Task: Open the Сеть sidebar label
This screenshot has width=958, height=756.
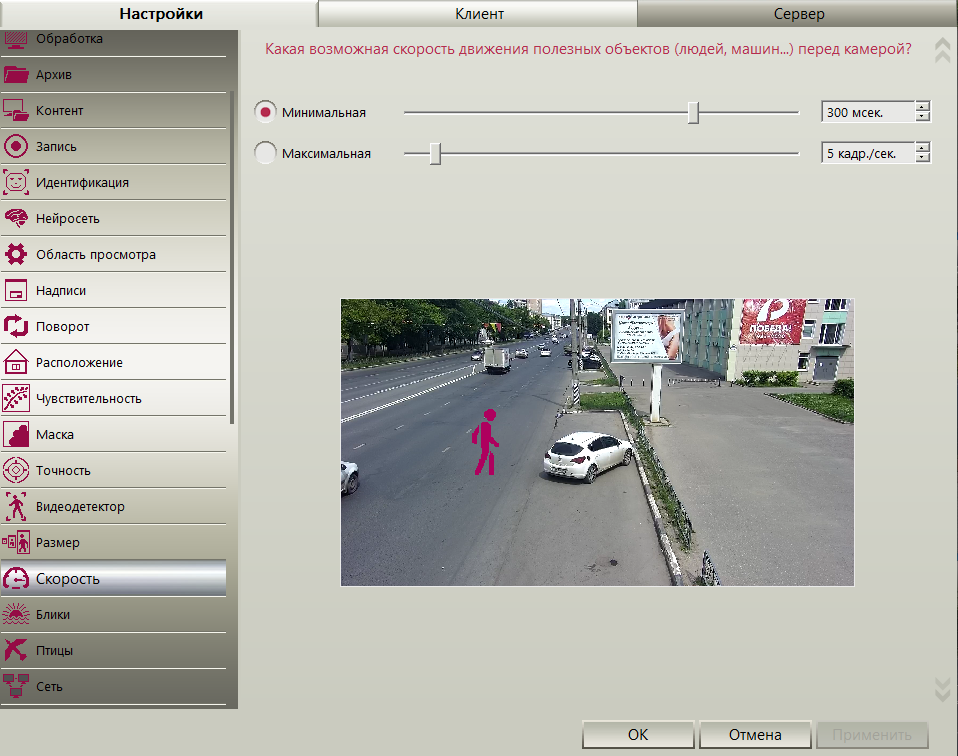Action: point(49,687)
